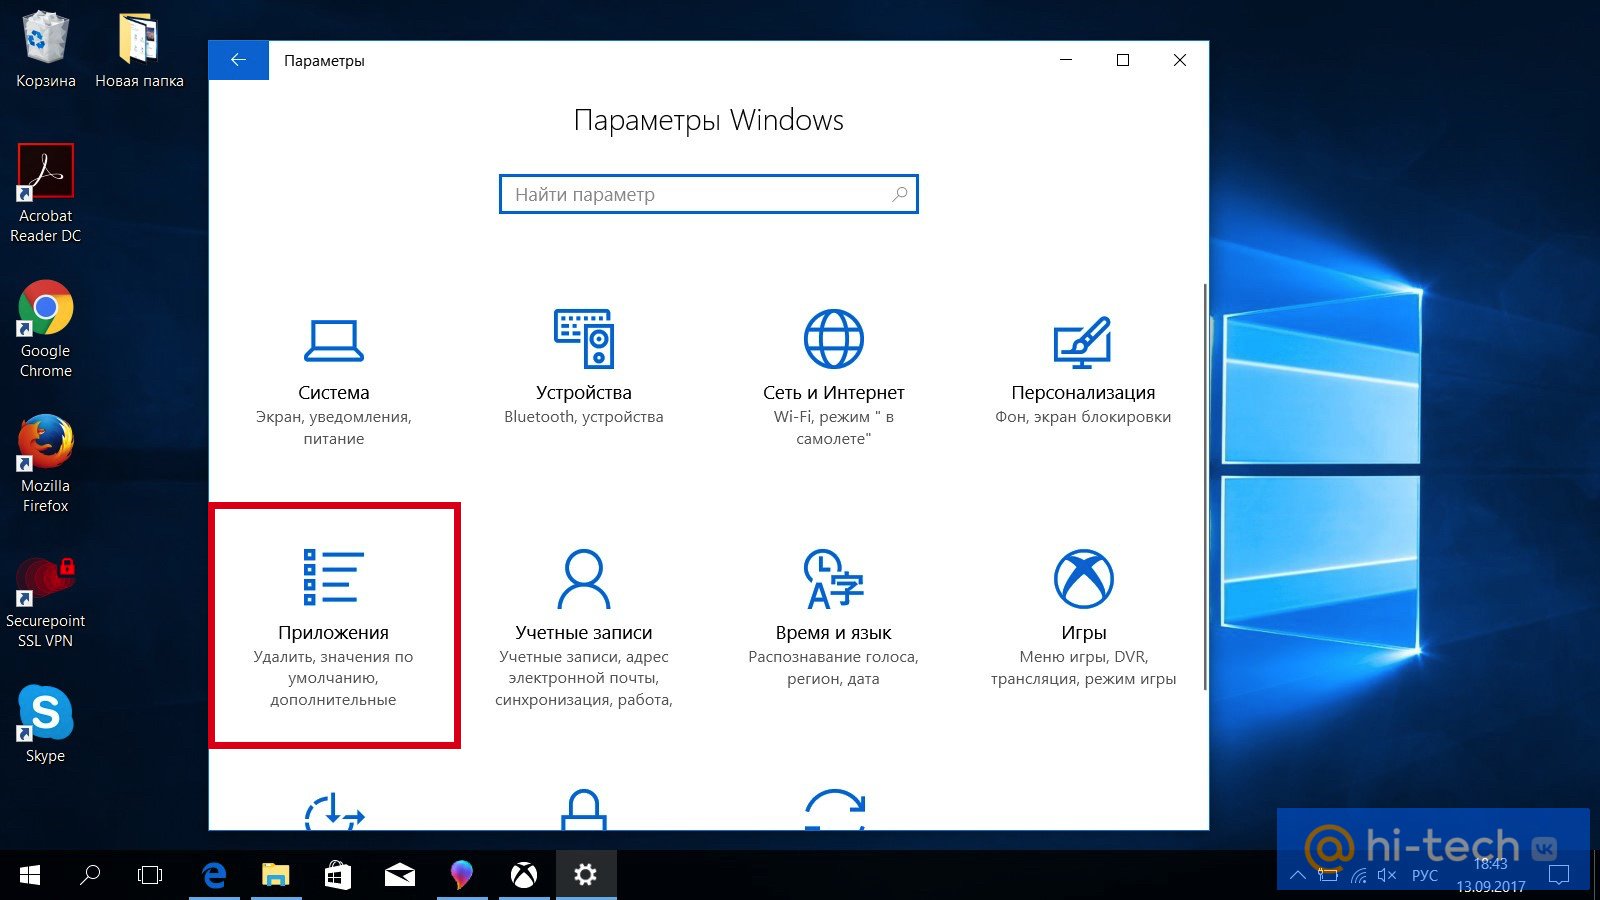
Task: Click the Параметры Windows heading
Action: point(708,121)
